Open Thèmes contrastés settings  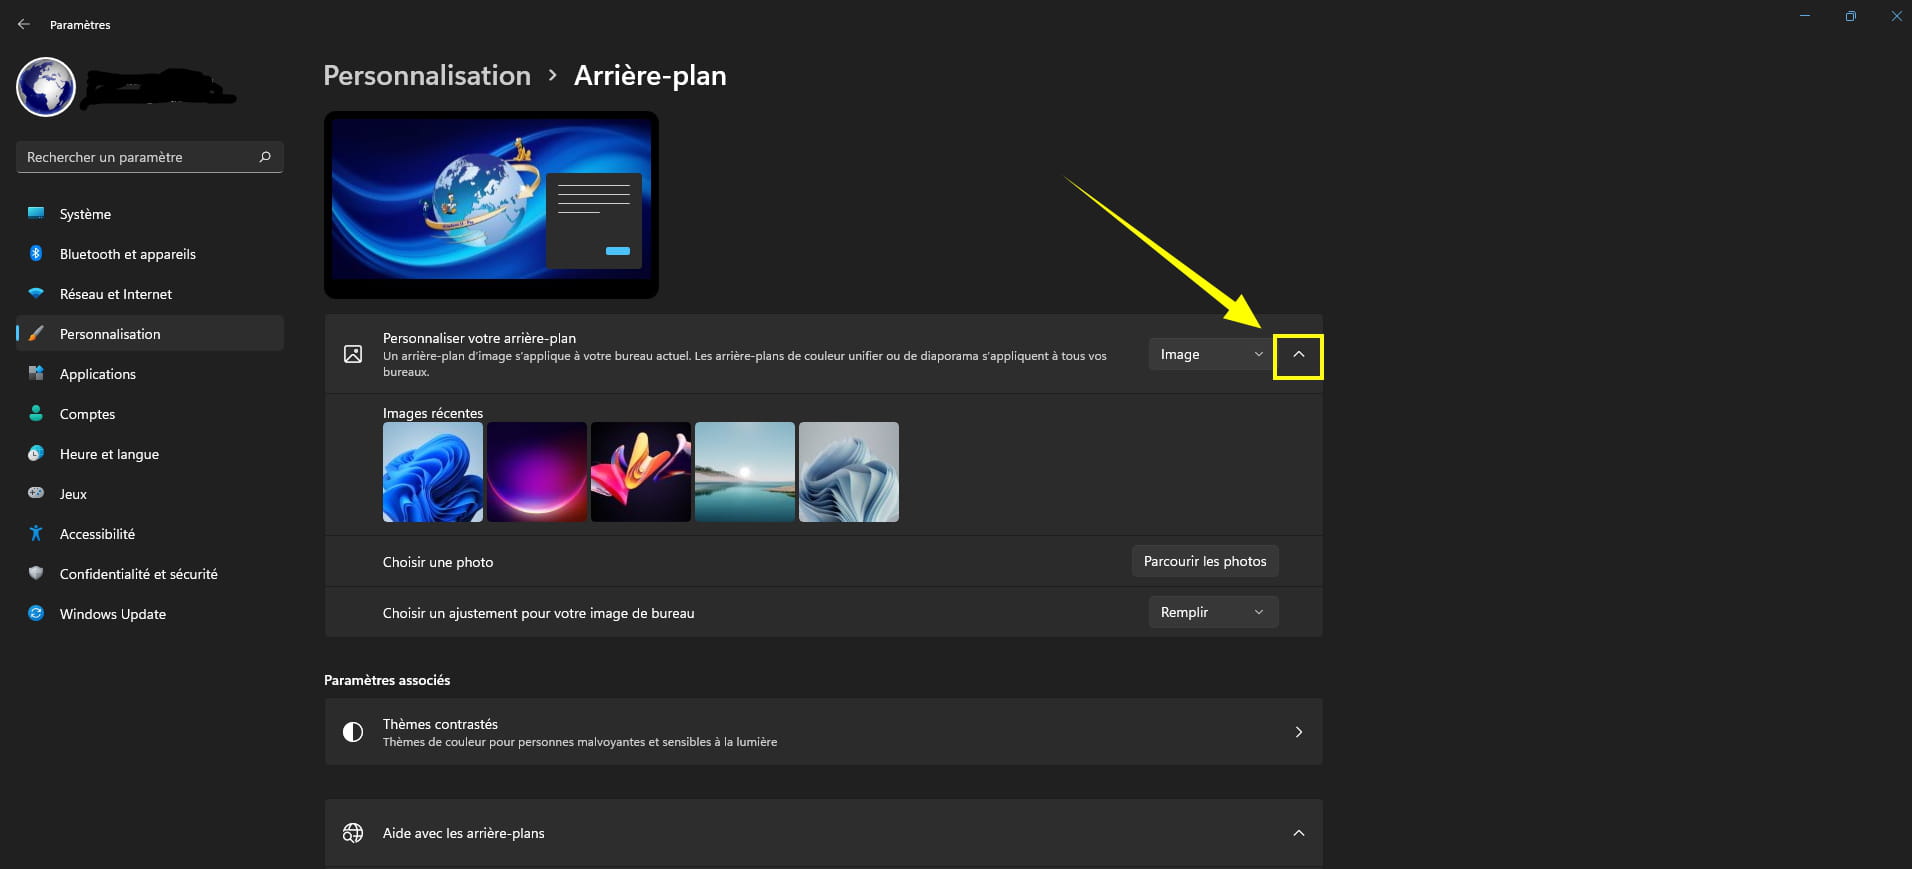(x=822, y=732)
